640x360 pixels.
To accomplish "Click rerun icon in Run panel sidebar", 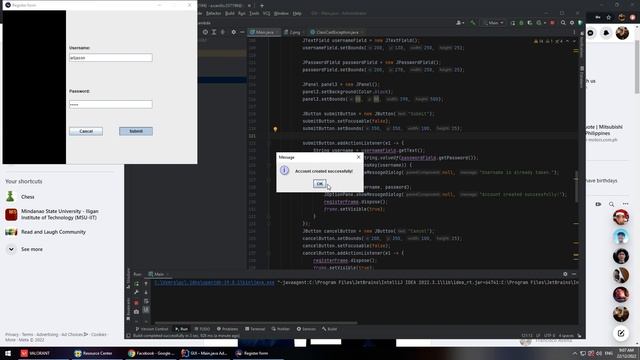I will (136, 283).
